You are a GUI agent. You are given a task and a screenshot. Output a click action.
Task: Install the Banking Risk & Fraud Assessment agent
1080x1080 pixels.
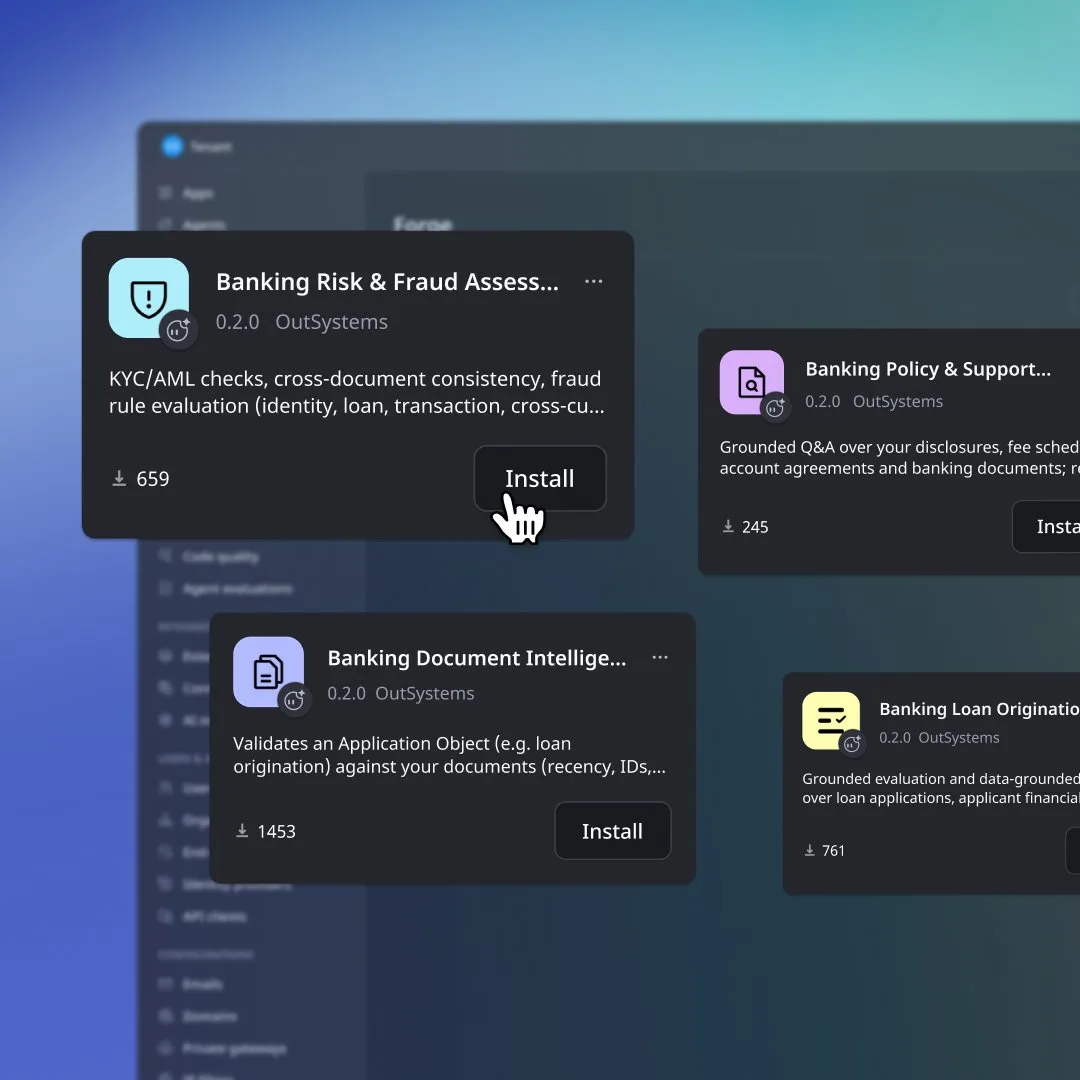pyautogui.click(x=540, y=479)
